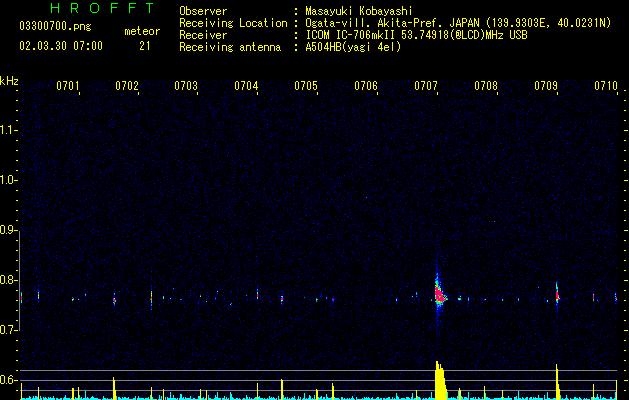Click the 0709 time marker

click(546, 86)
